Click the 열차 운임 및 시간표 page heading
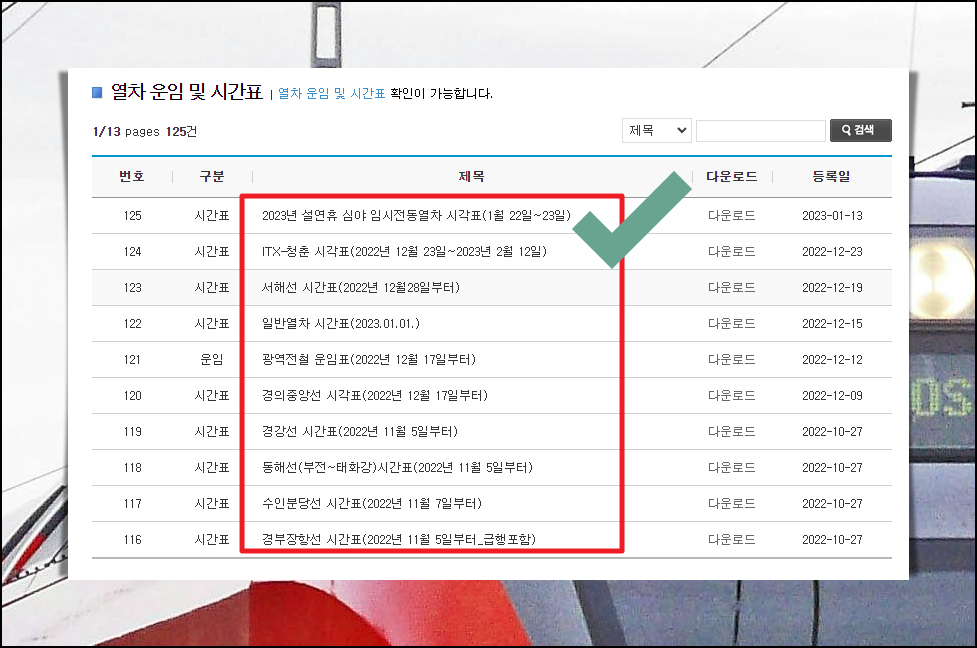The width and height of the screenshot is (977, 648). point(186,92)
